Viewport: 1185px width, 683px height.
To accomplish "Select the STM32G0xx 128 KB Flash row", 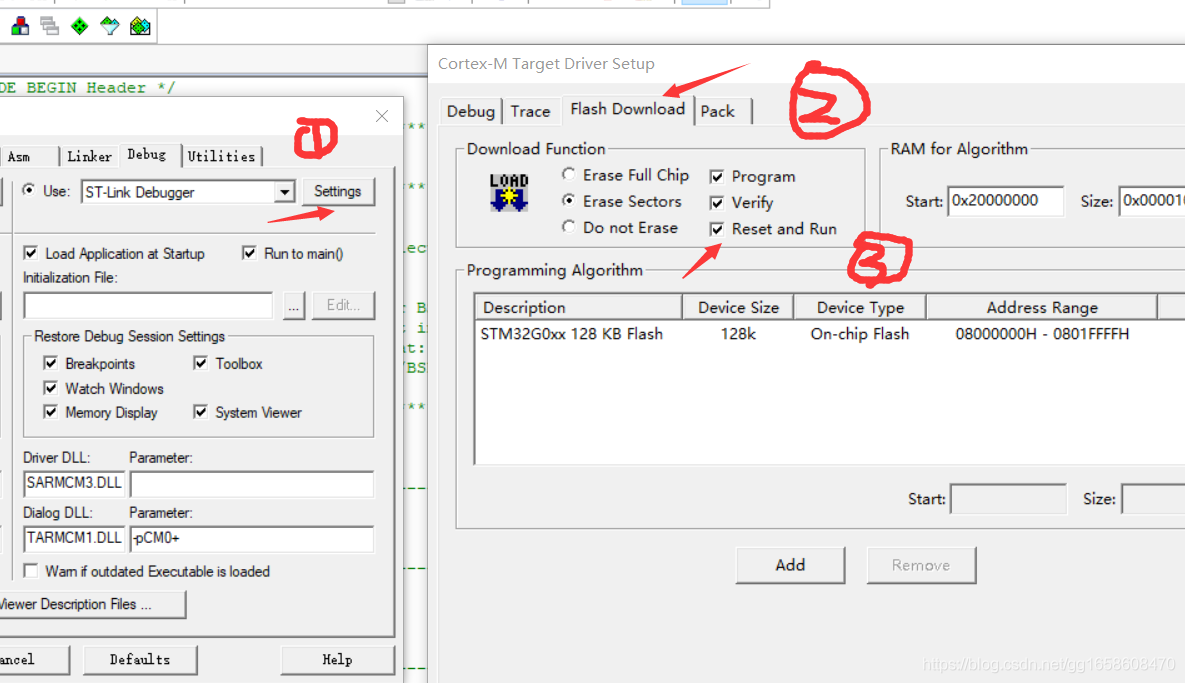I will pyautogui.click(x=571, y=334).
